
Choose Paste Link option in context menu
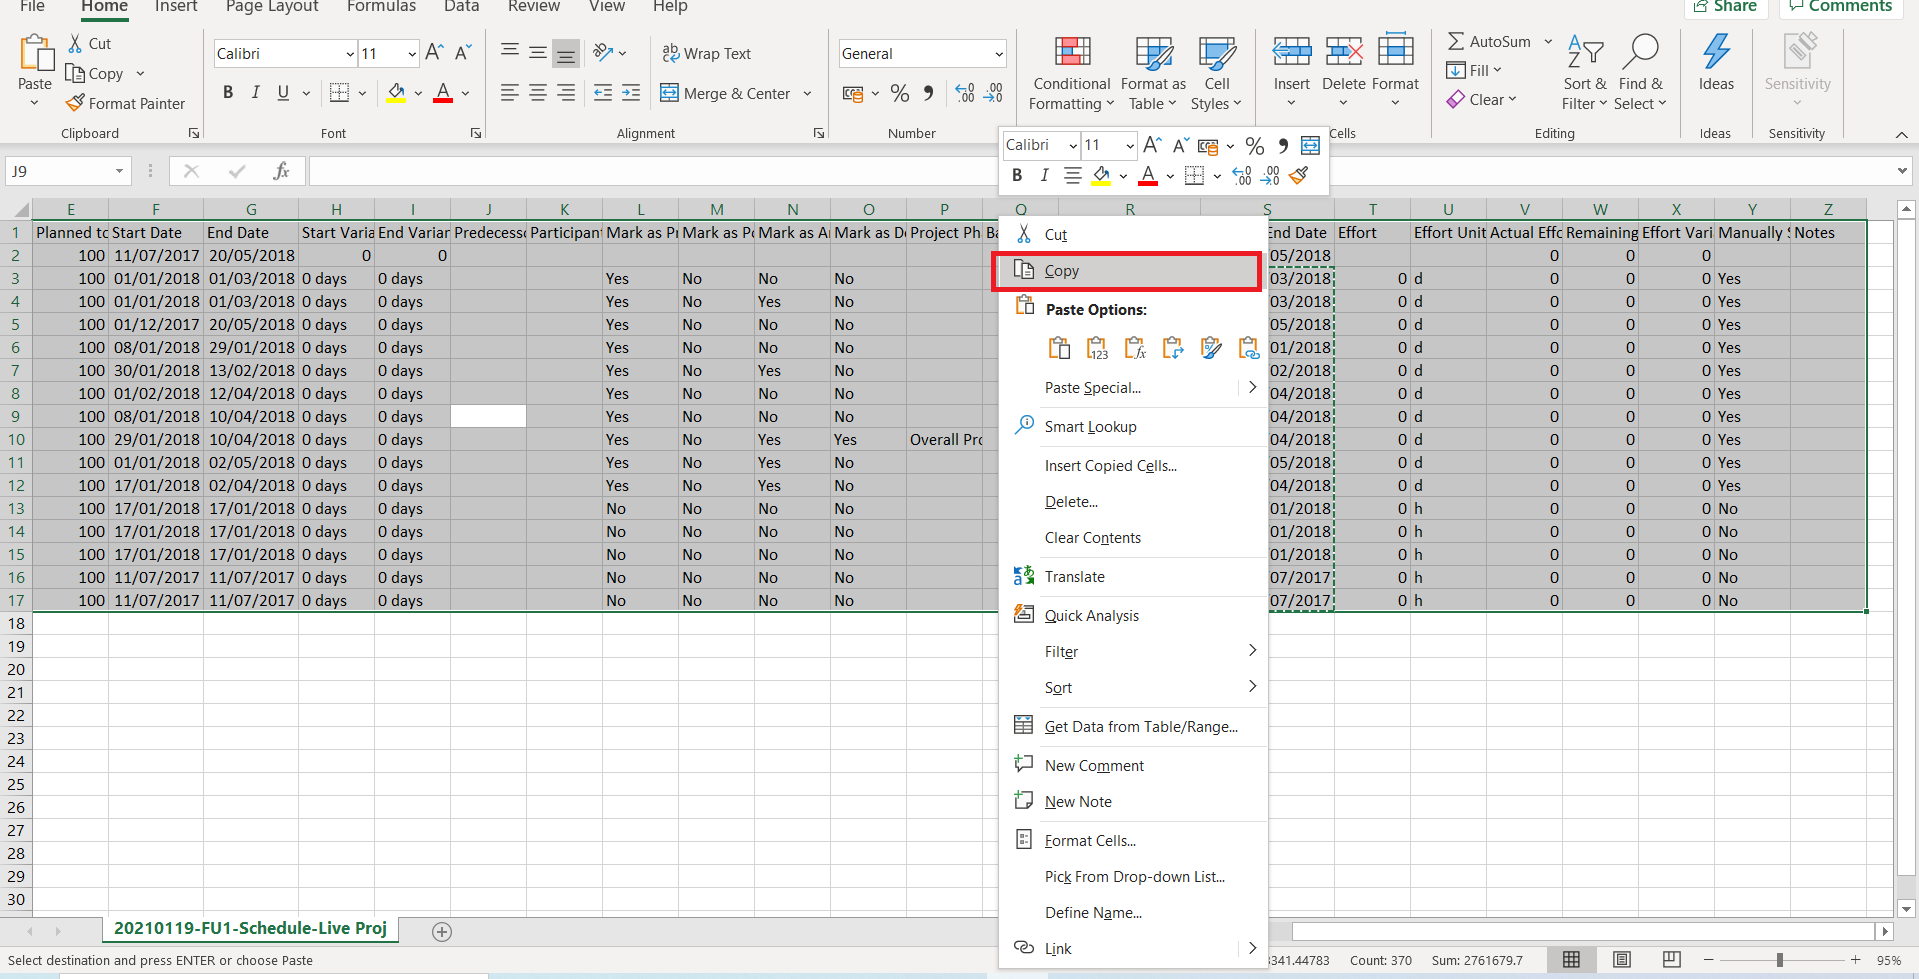point(1248,348)
